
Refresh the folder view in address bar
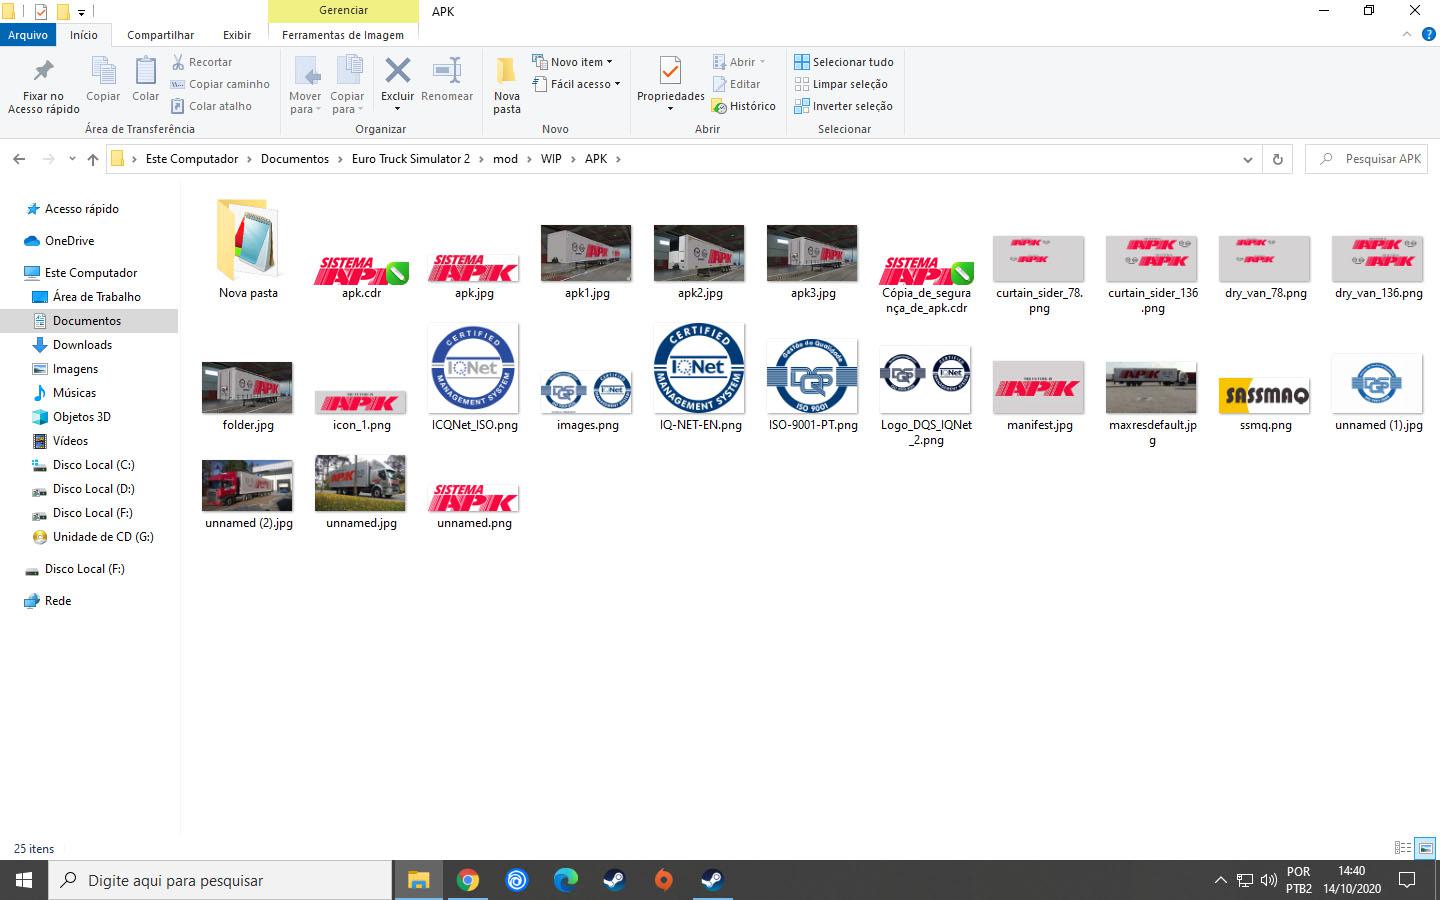point(1277,159)
